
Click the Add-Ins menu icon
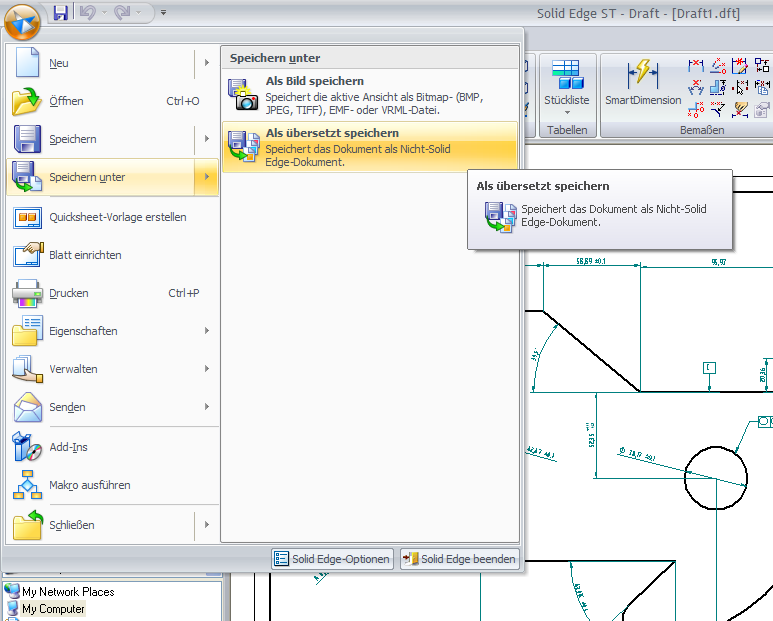pyautogui.click(x=27, y=447)
